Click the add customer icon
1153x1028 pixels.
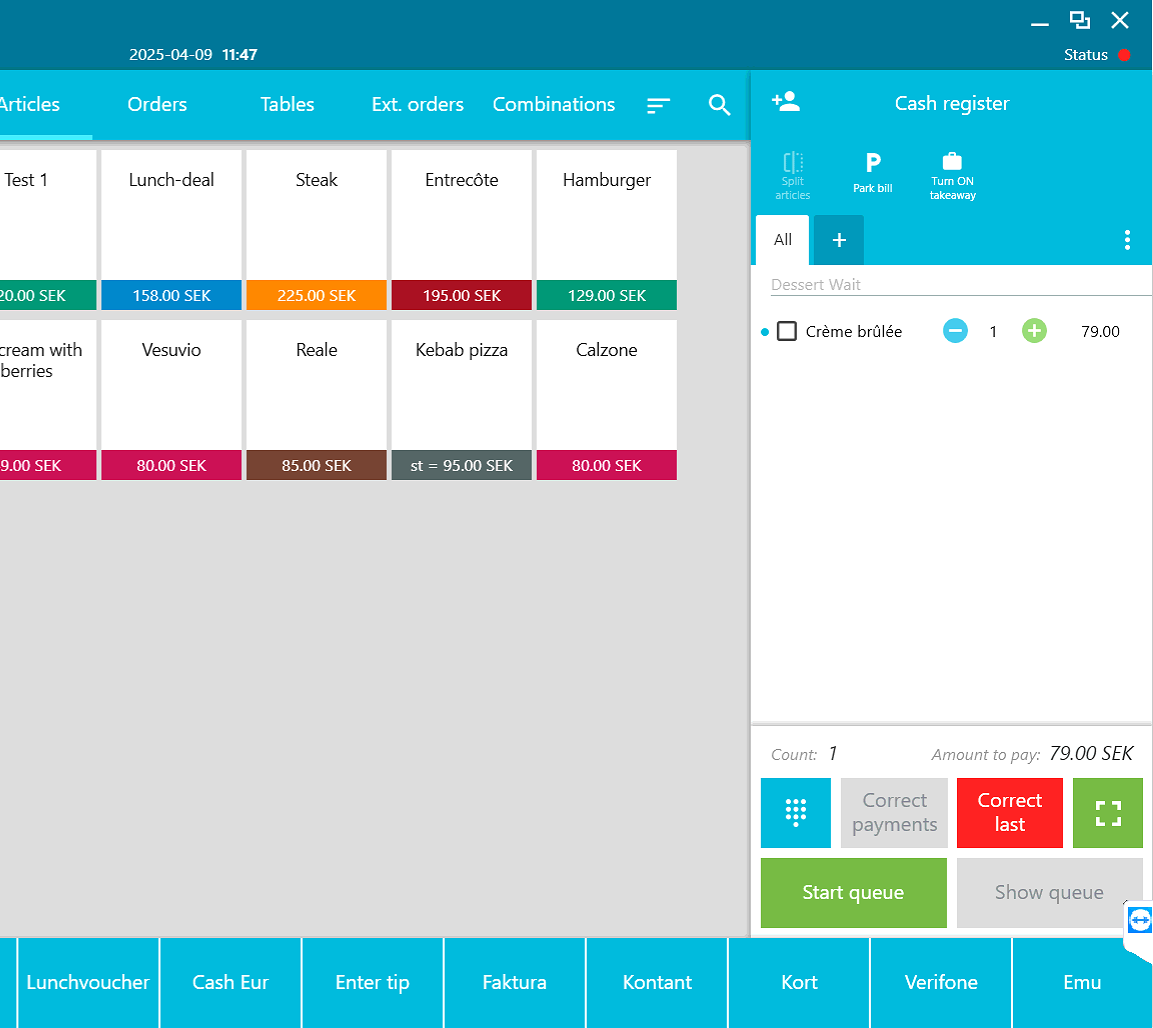tap(786, 102)
